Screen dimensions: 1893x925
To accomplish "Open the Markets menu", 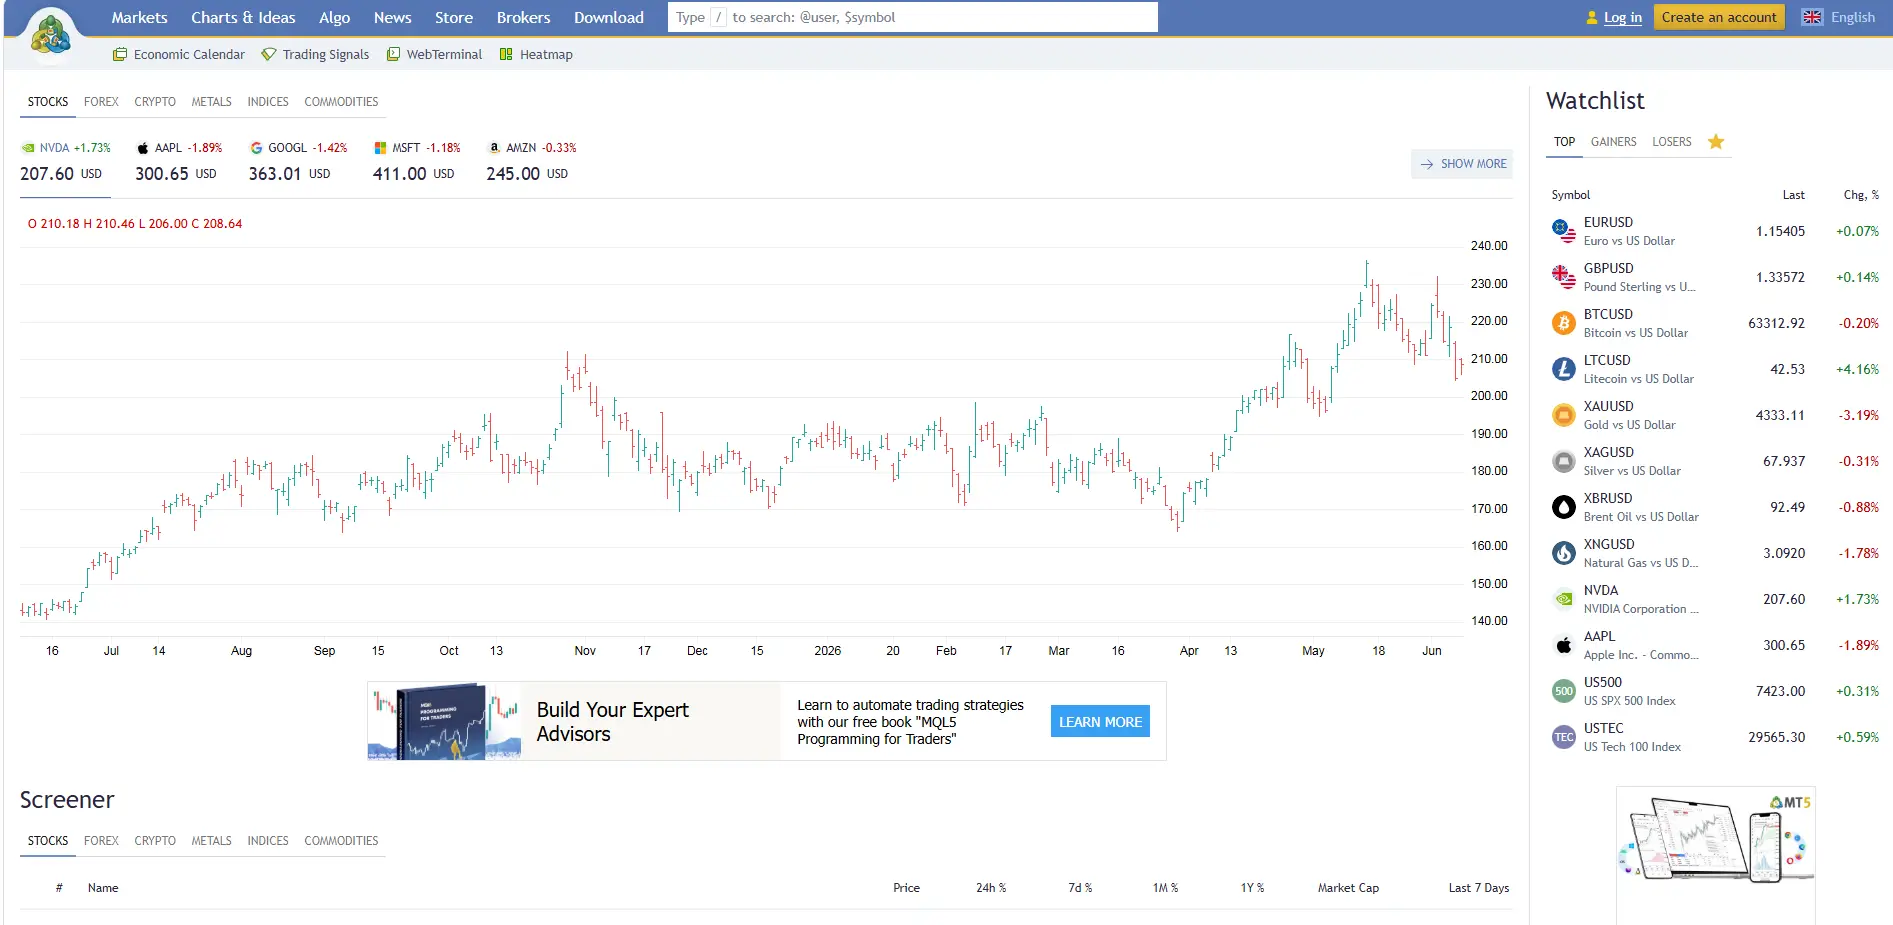I will pos(139,17).
